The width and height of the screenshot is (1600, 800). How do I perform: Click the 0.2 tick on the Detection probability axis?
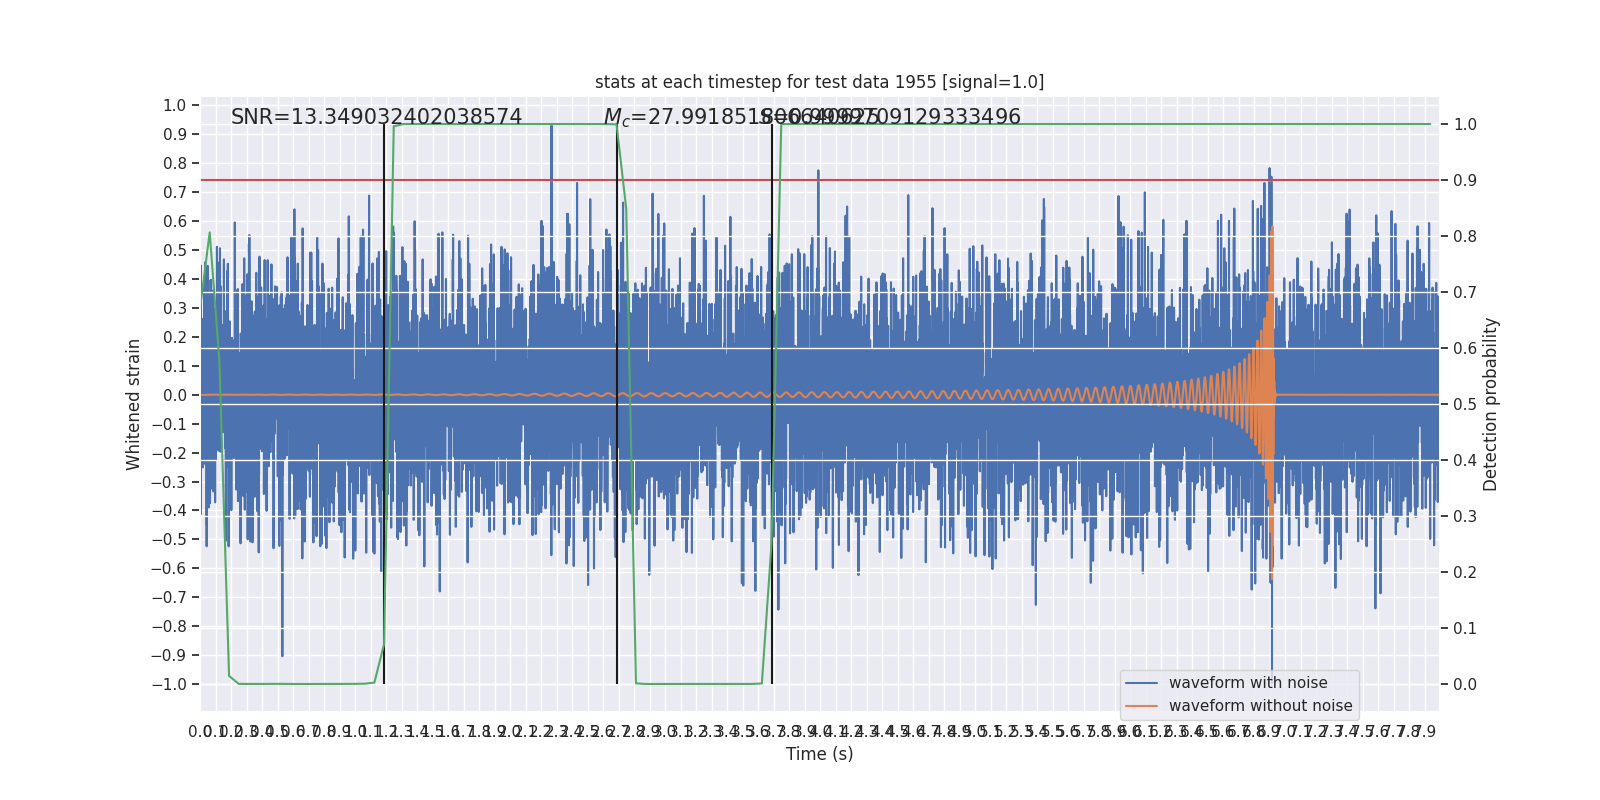pyautogui.click(x=1465, y=572)
